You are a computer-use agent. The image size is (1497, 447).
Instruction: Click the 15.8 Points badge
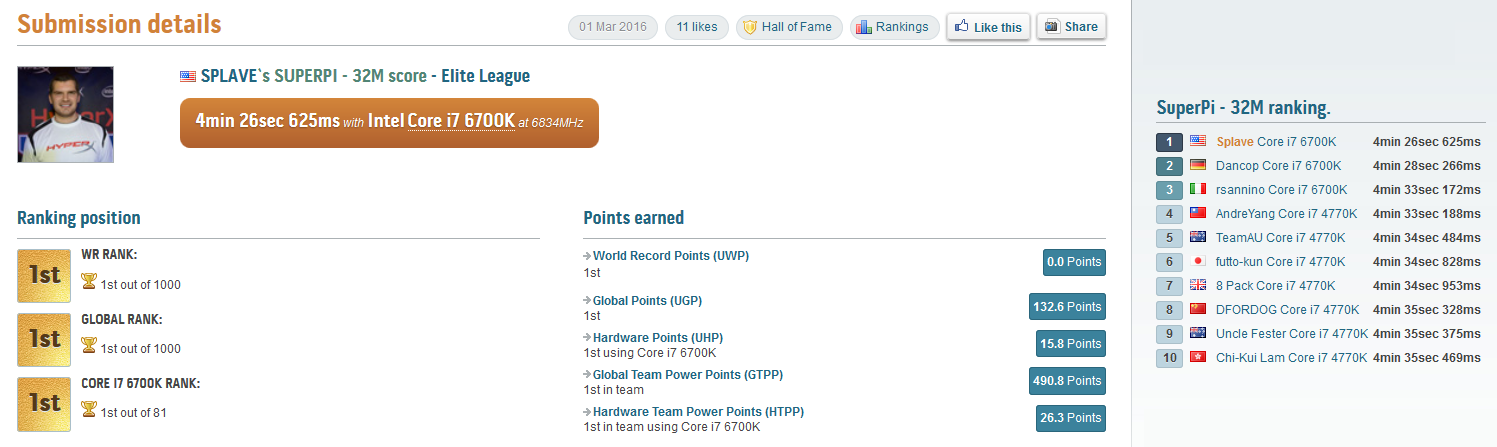pos(1071,343)
